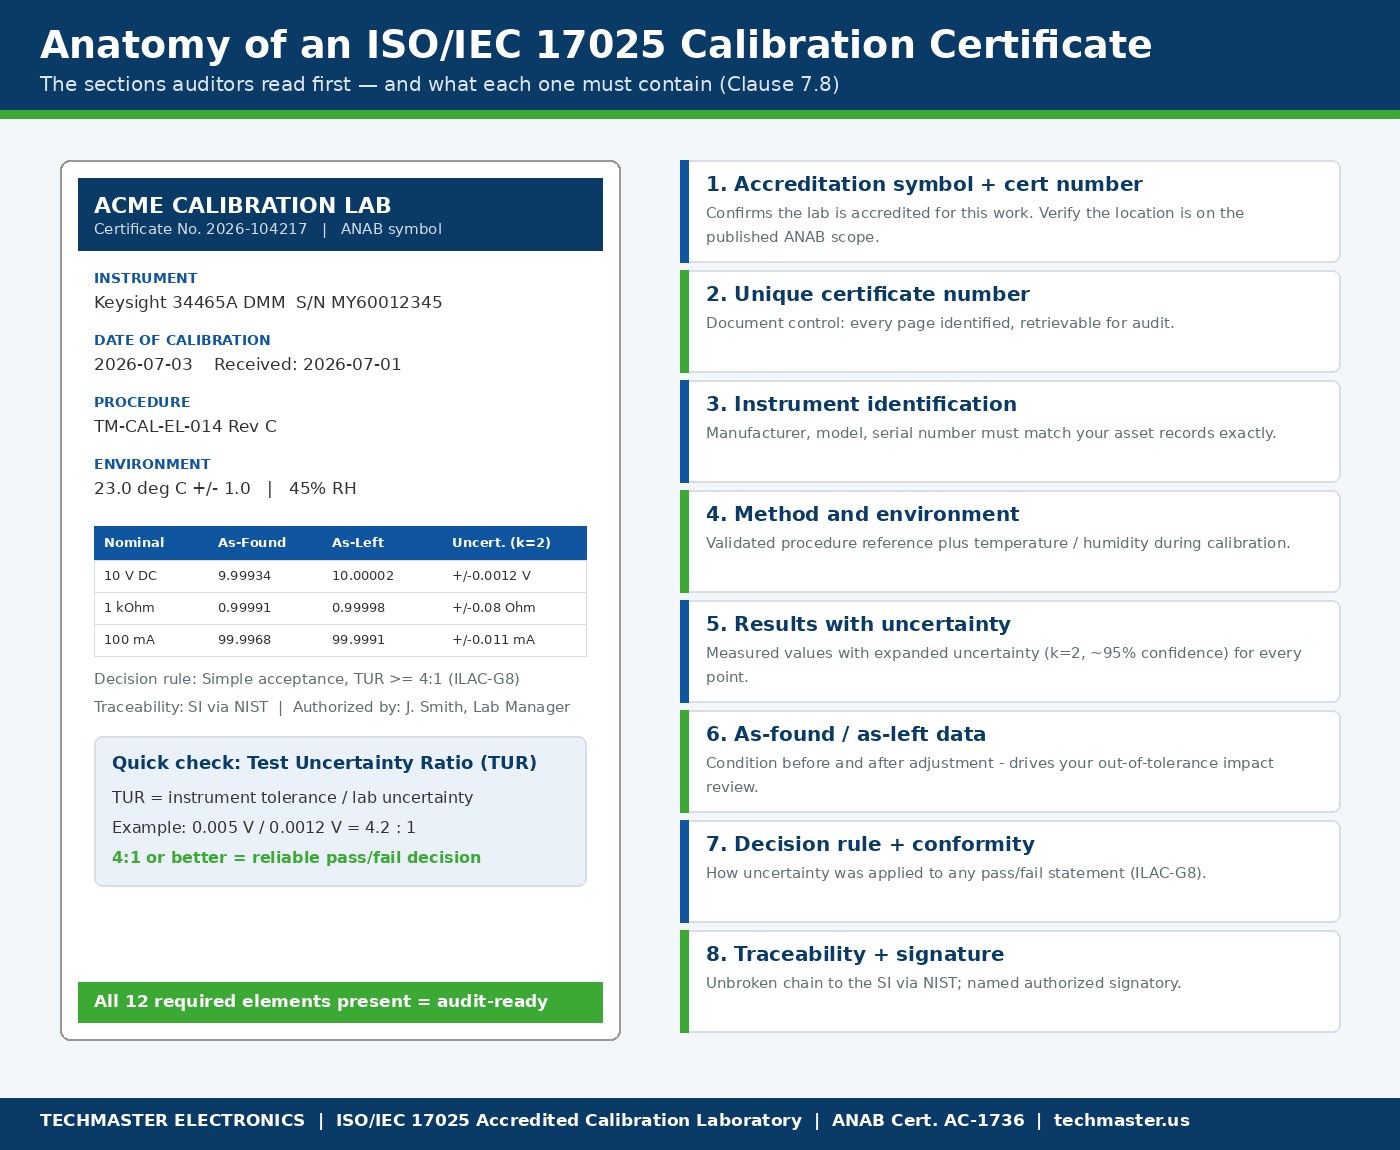Image resolution: width=1400 pixels, height=1150 pixels.
Task: Click 'Authorized by: J. Smith, Lab Manager'
Action: pyautogui.click(x=431, y=707)
